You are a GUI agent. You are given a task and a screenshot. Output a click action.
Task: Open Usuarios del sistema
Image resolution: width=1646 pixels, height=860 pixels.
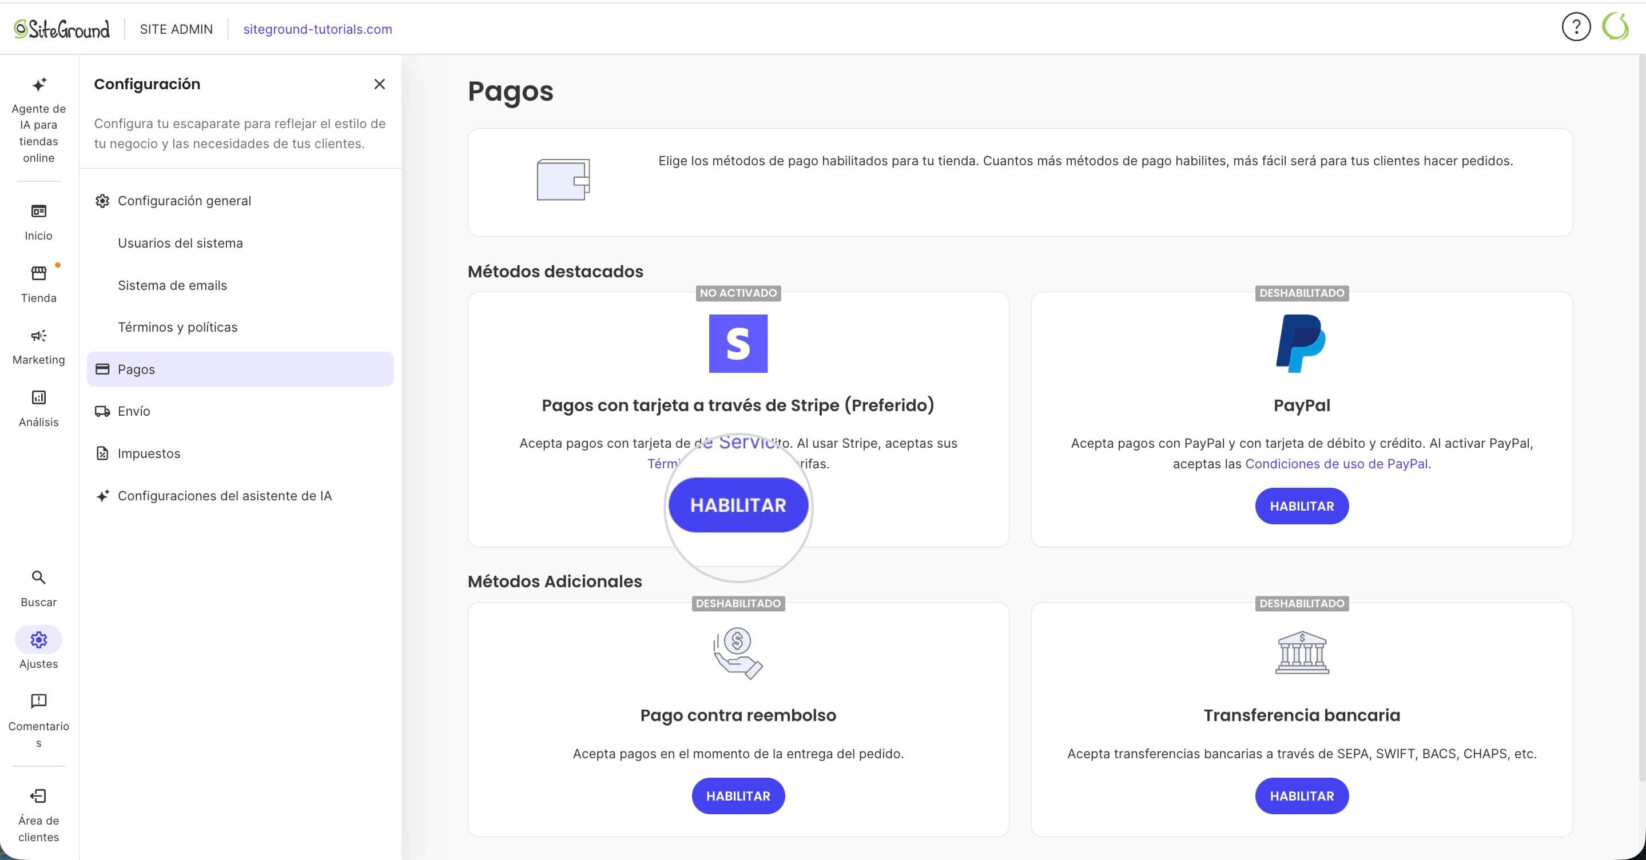tap(240, 243)
